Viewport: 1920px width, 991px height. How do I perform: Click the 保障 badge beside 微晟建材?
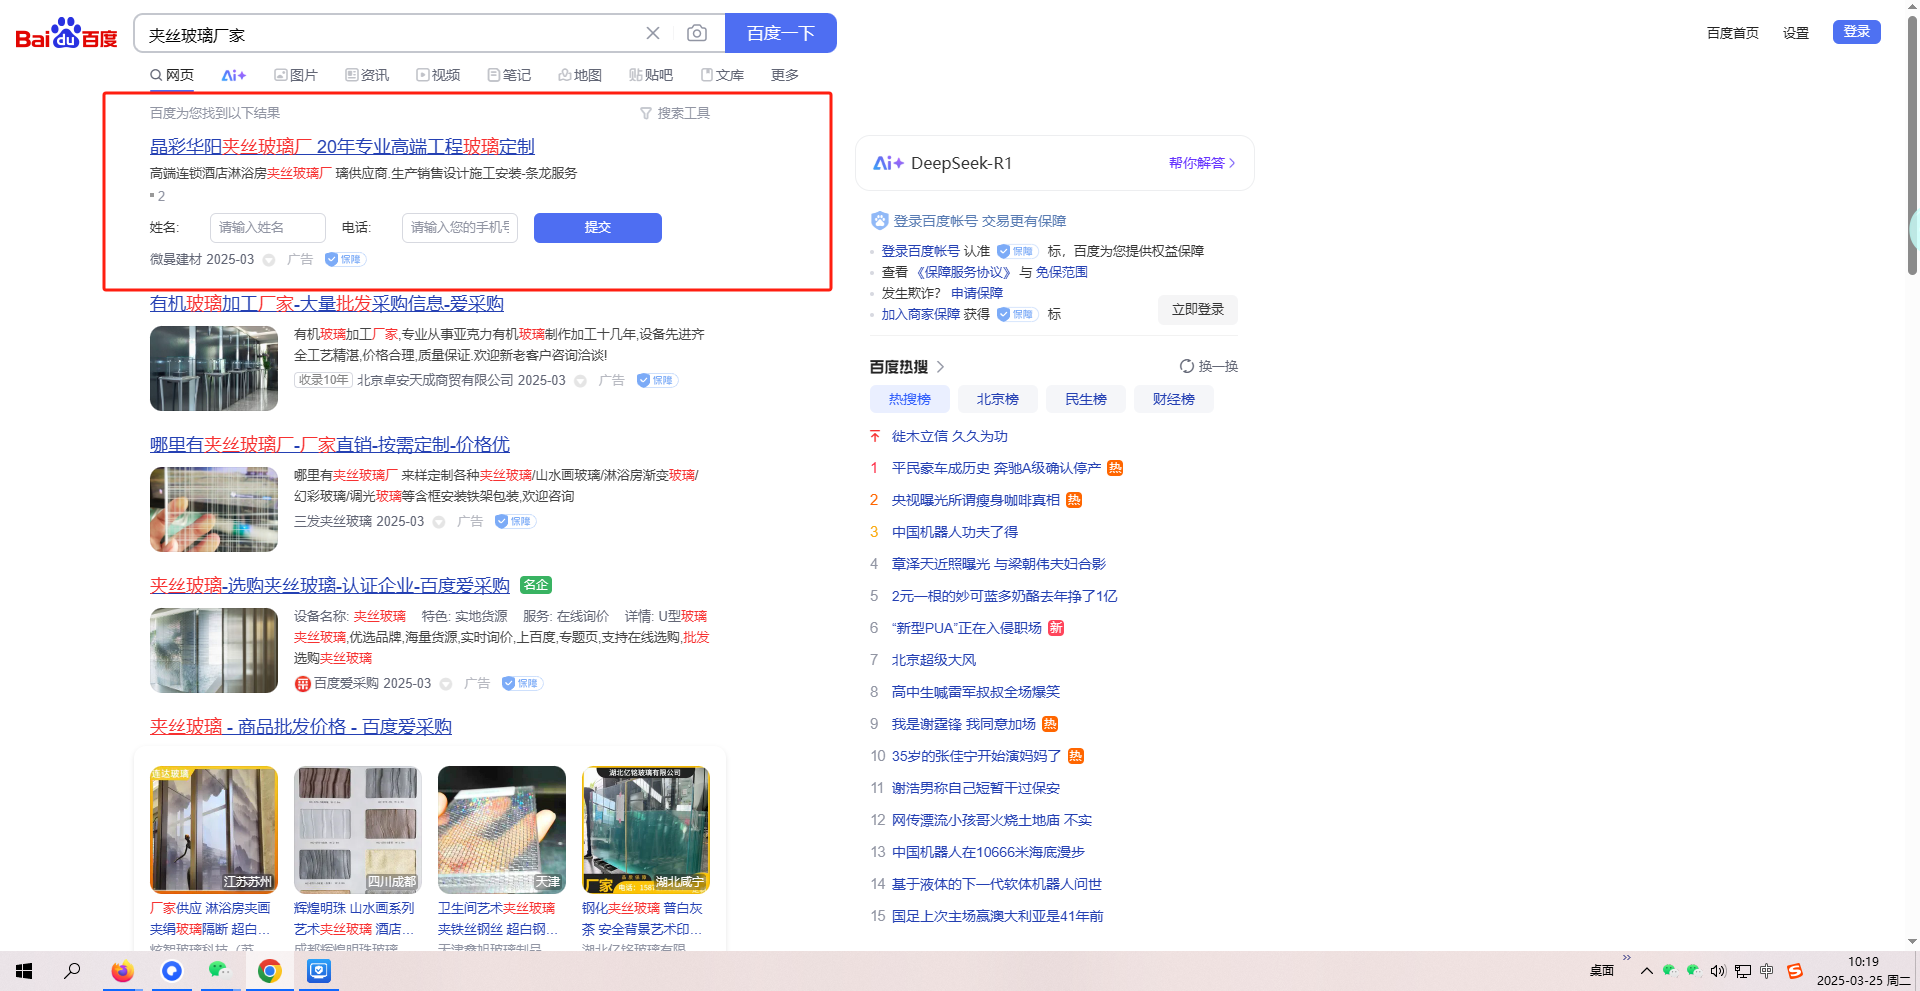345,259
